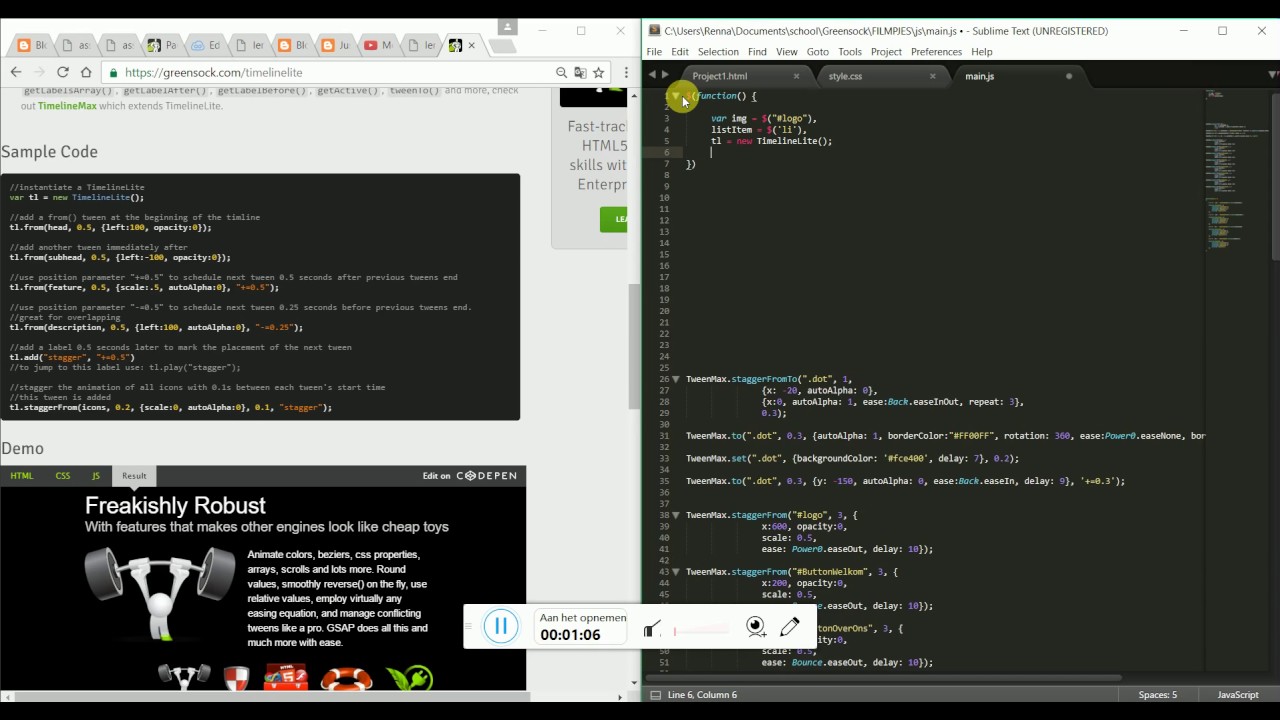Viewport: 1280px width, 720px height.
Task: Open Chrome home page button
Action: (86, 72)
